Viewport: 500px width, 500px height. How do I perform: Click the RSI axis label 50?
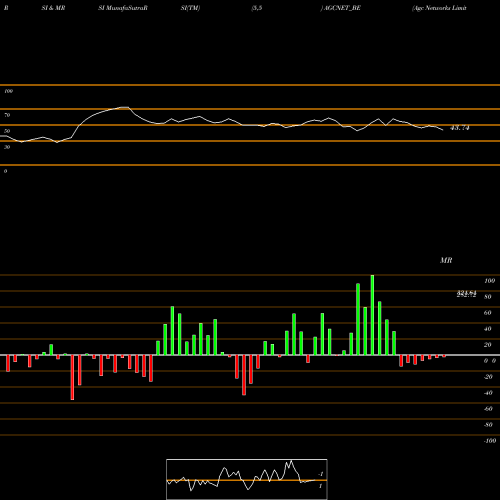7,131
